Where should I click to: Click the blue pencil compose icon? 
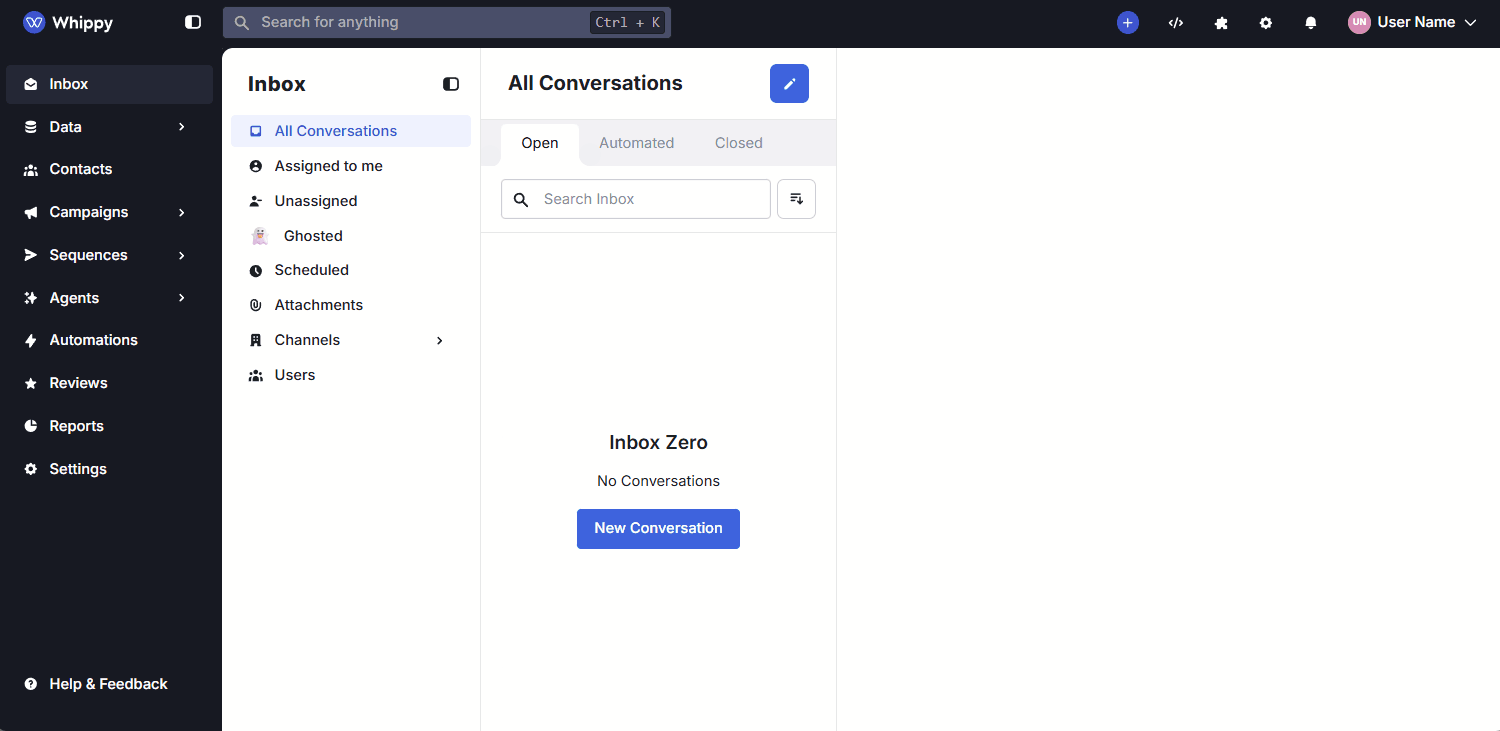789,83
